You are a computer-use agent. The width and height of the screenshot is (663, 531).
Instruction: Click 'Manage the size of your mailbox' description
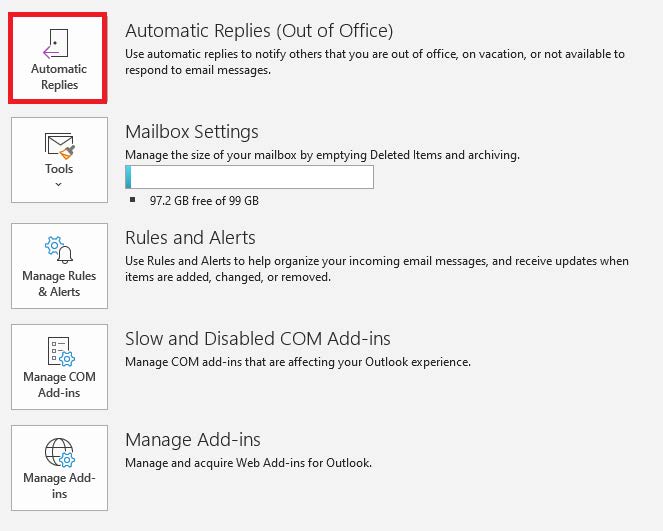(x=323, y=155)
